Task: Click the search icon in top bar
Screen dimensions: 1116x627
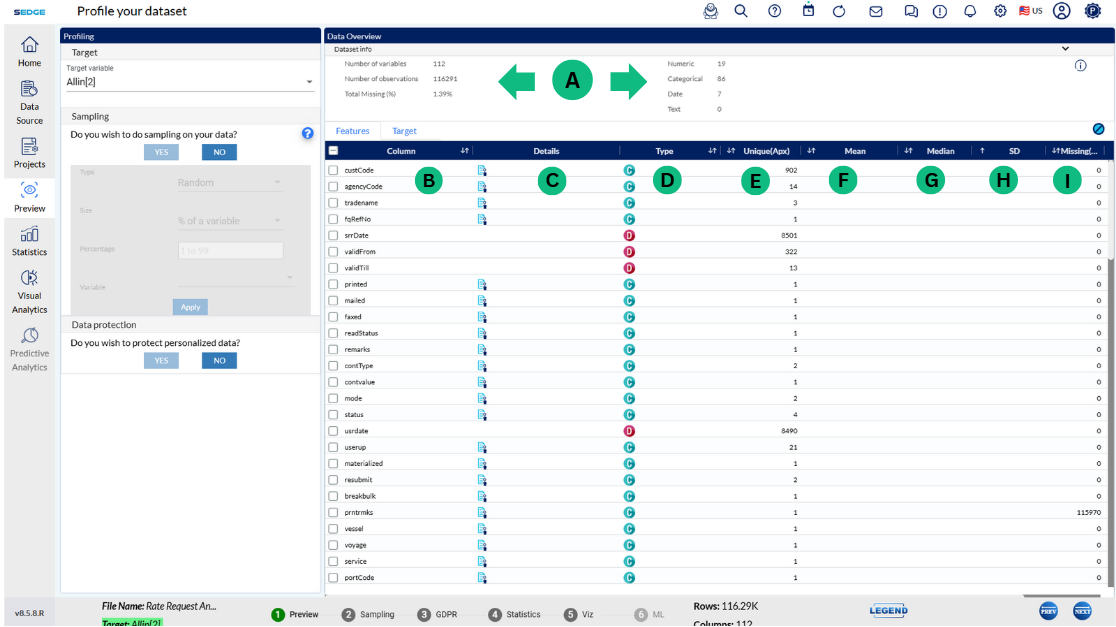Action: coord(741,11)
